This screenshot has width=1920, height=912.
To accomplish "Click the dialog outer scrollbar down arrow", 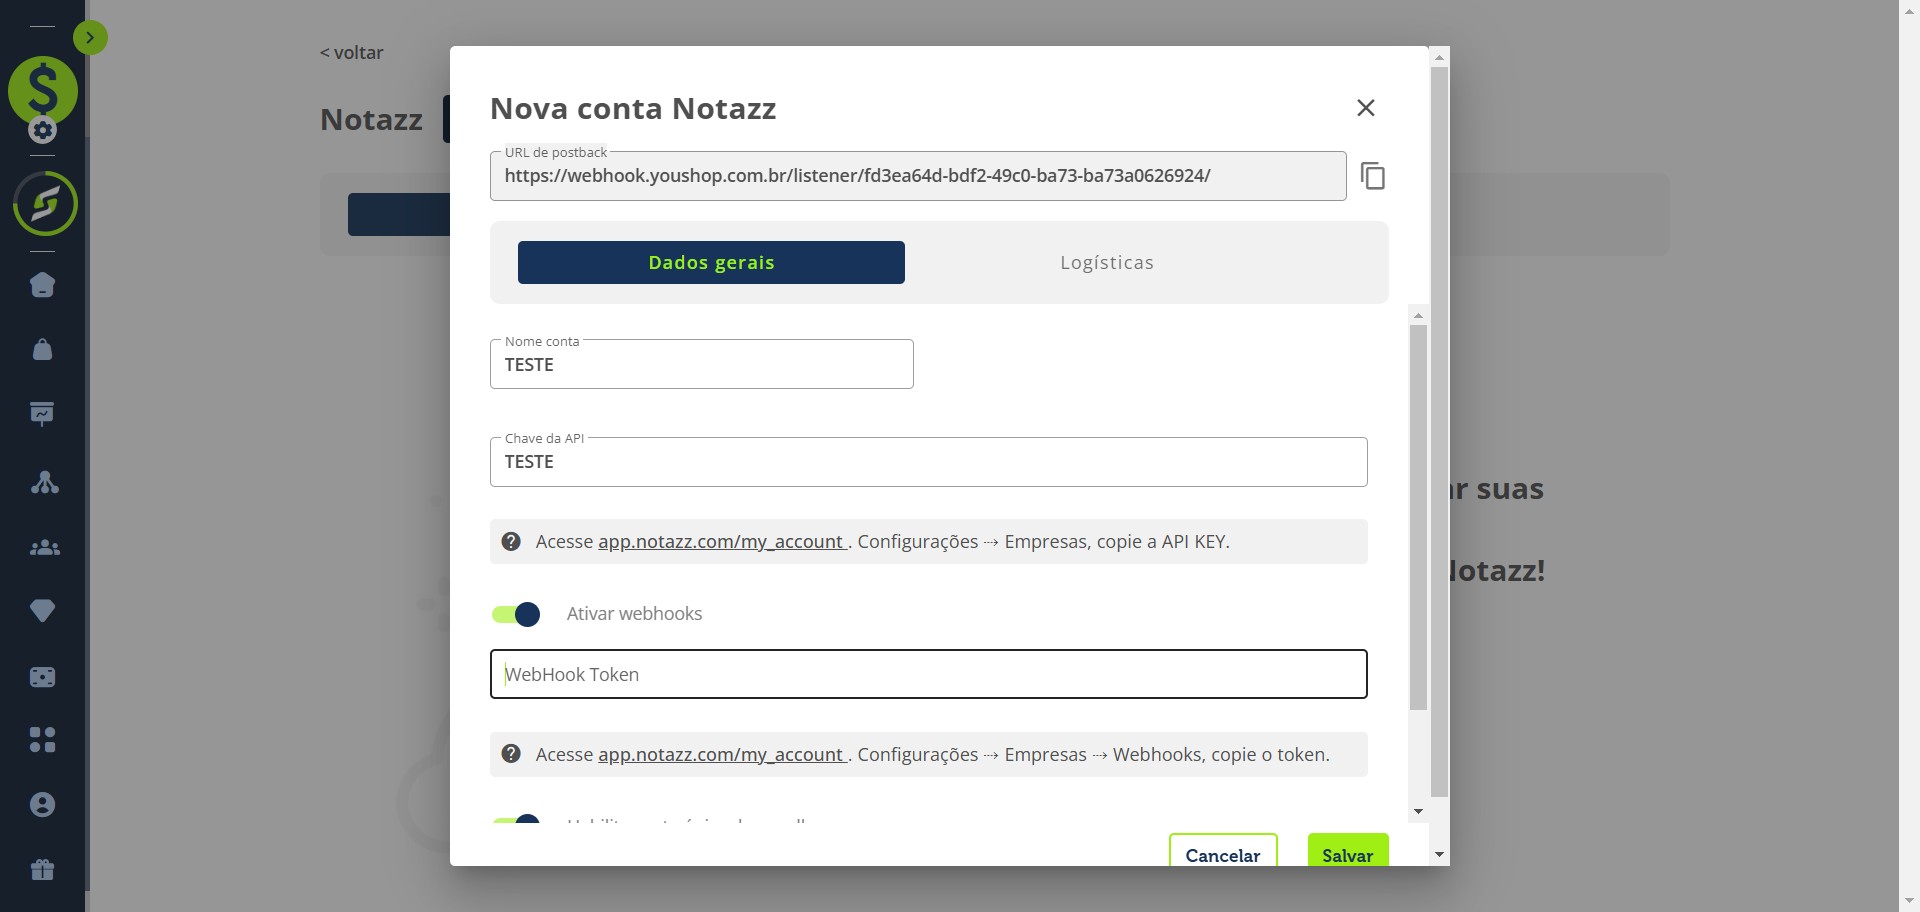I will [x=1440, y=855].
